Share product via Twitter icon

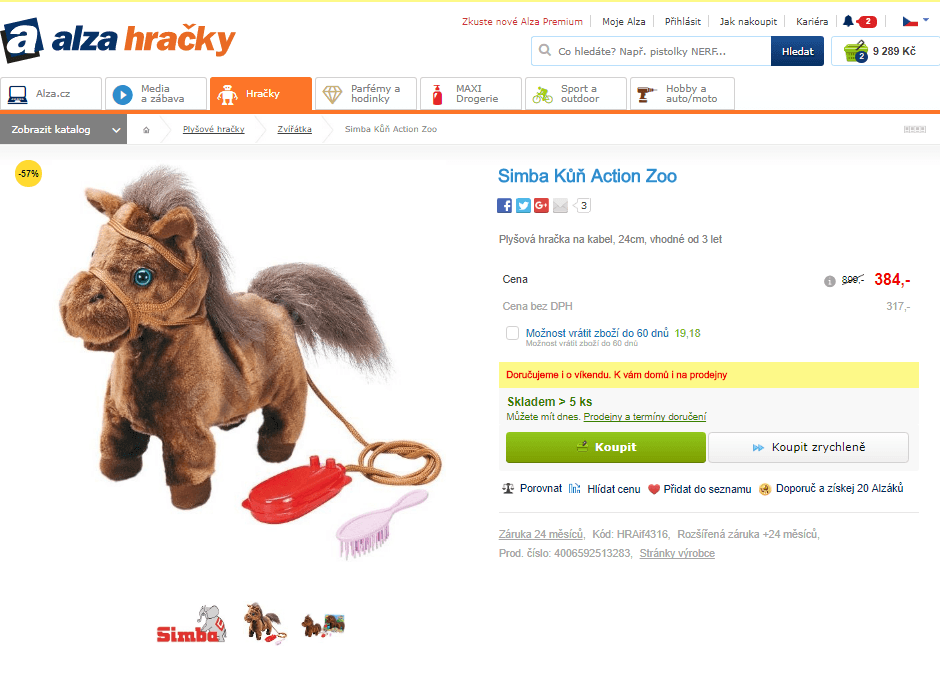(523, 206)
